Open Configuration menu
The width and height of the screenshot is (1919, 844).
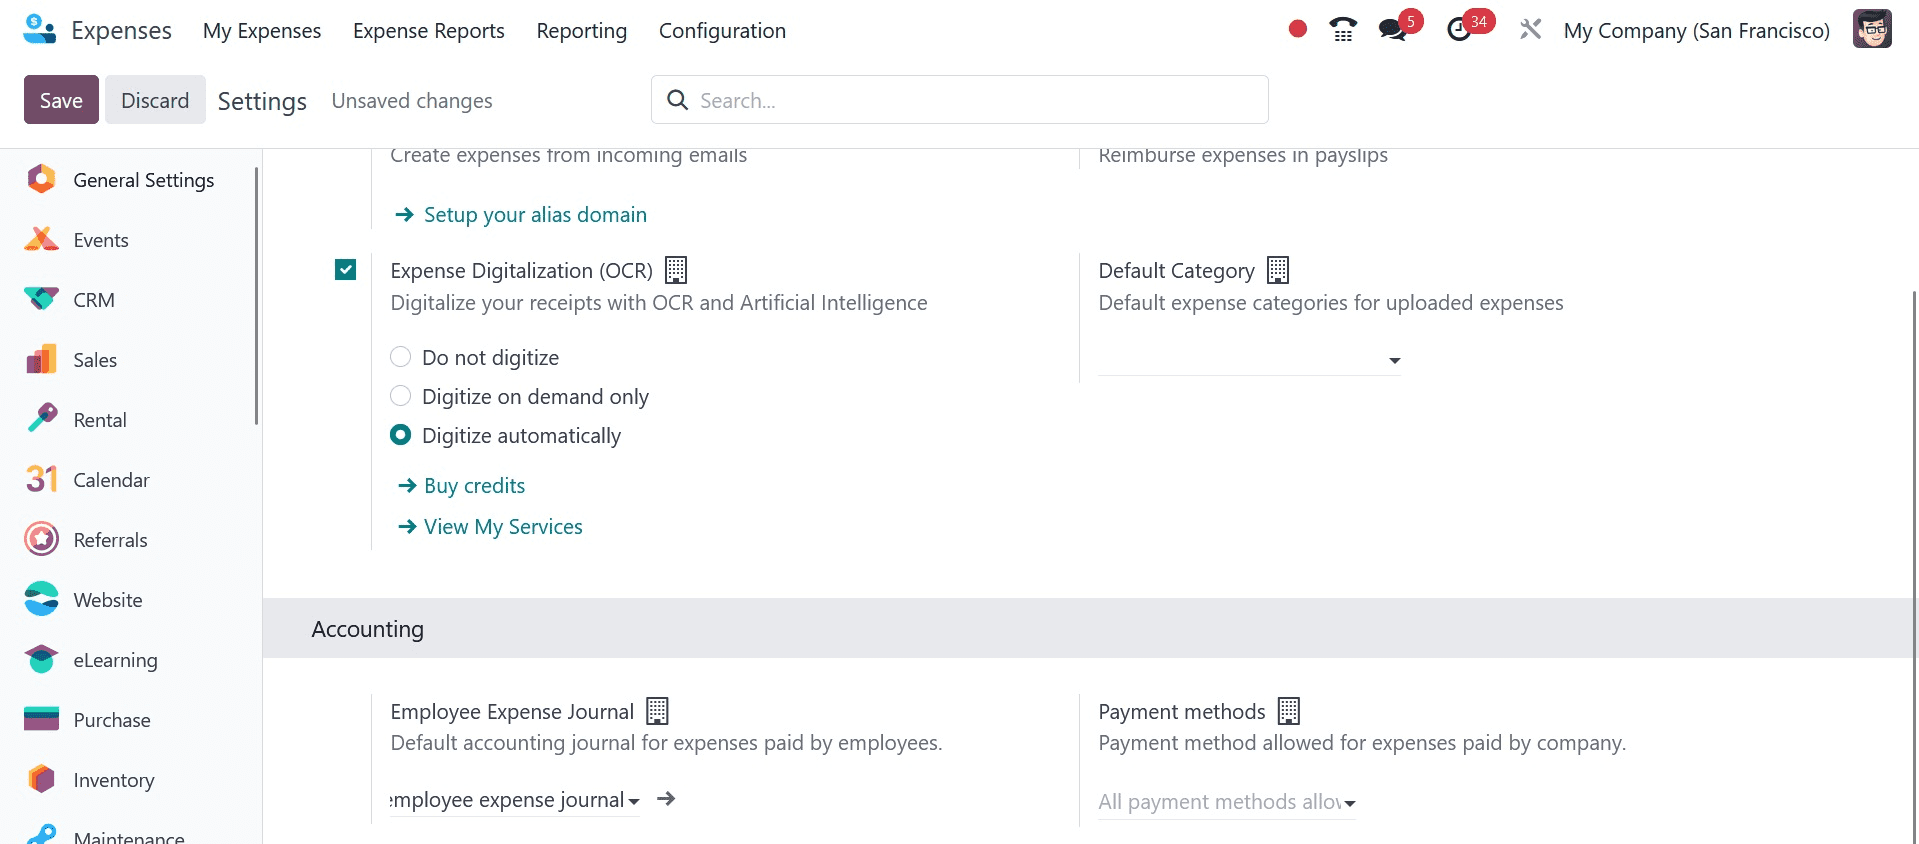point(722,30)
